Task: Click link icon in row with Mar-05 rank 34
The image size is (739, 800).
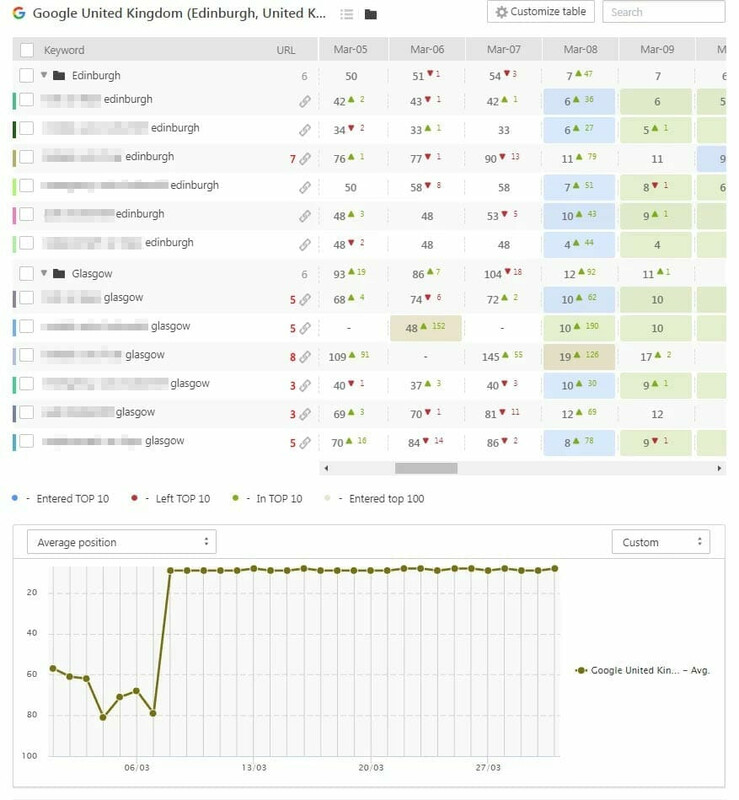Action: click(x=305, y=130)
